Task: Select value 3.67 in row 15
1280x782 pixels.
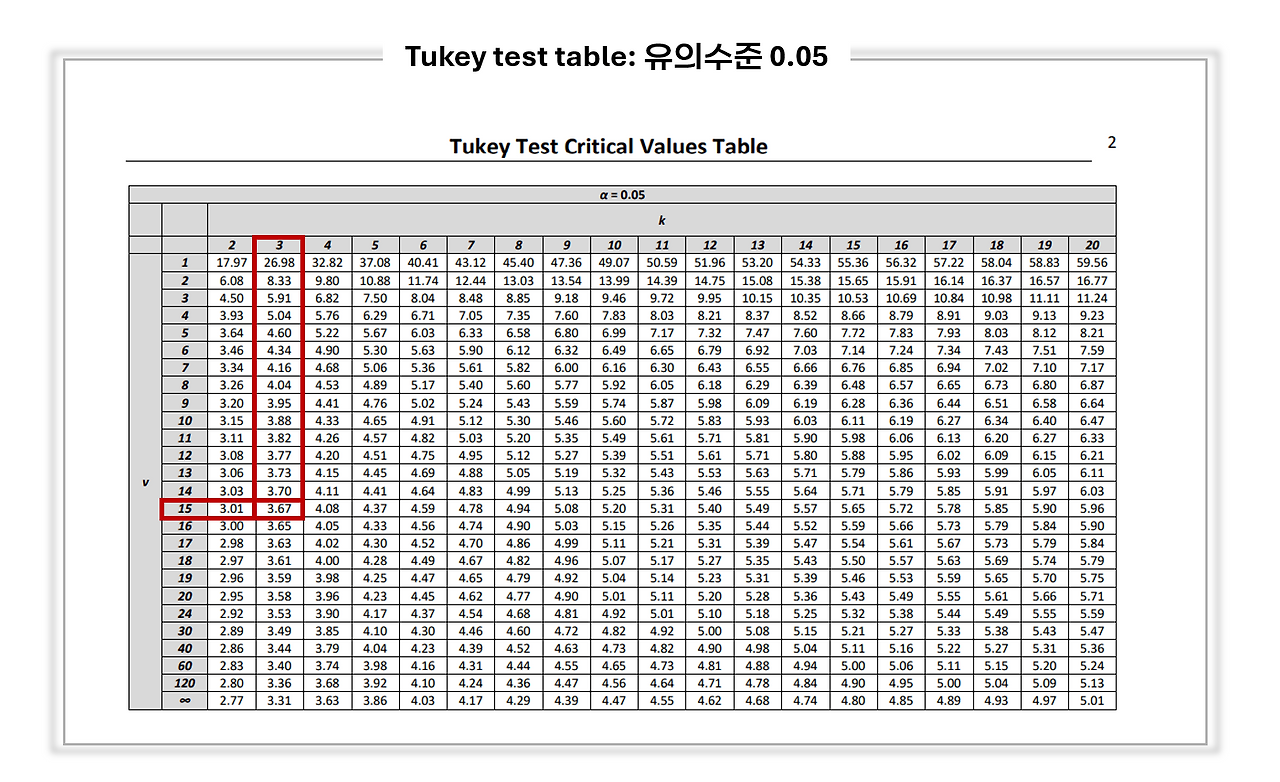Action: point(279,509)
